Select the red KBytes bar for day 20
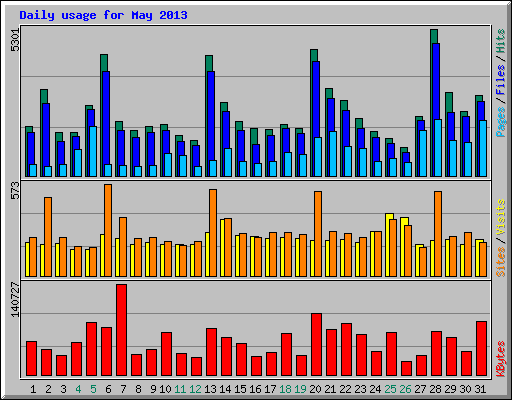 coord(316,345)
